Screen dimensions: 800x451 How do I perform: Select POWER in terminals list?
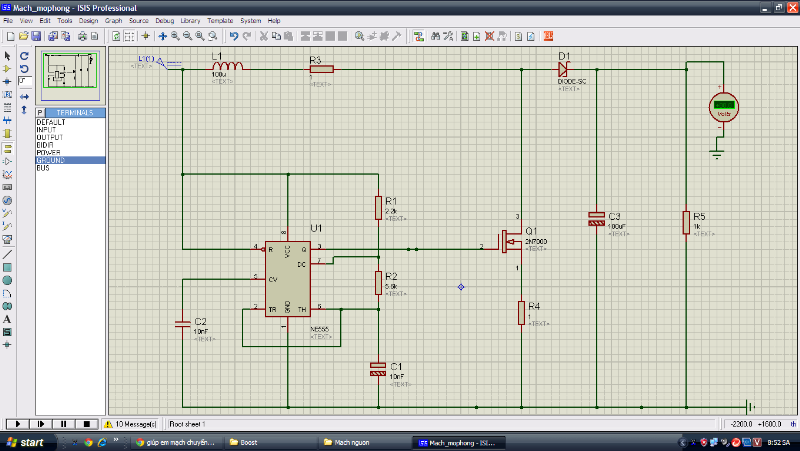(x=49, y=152)
